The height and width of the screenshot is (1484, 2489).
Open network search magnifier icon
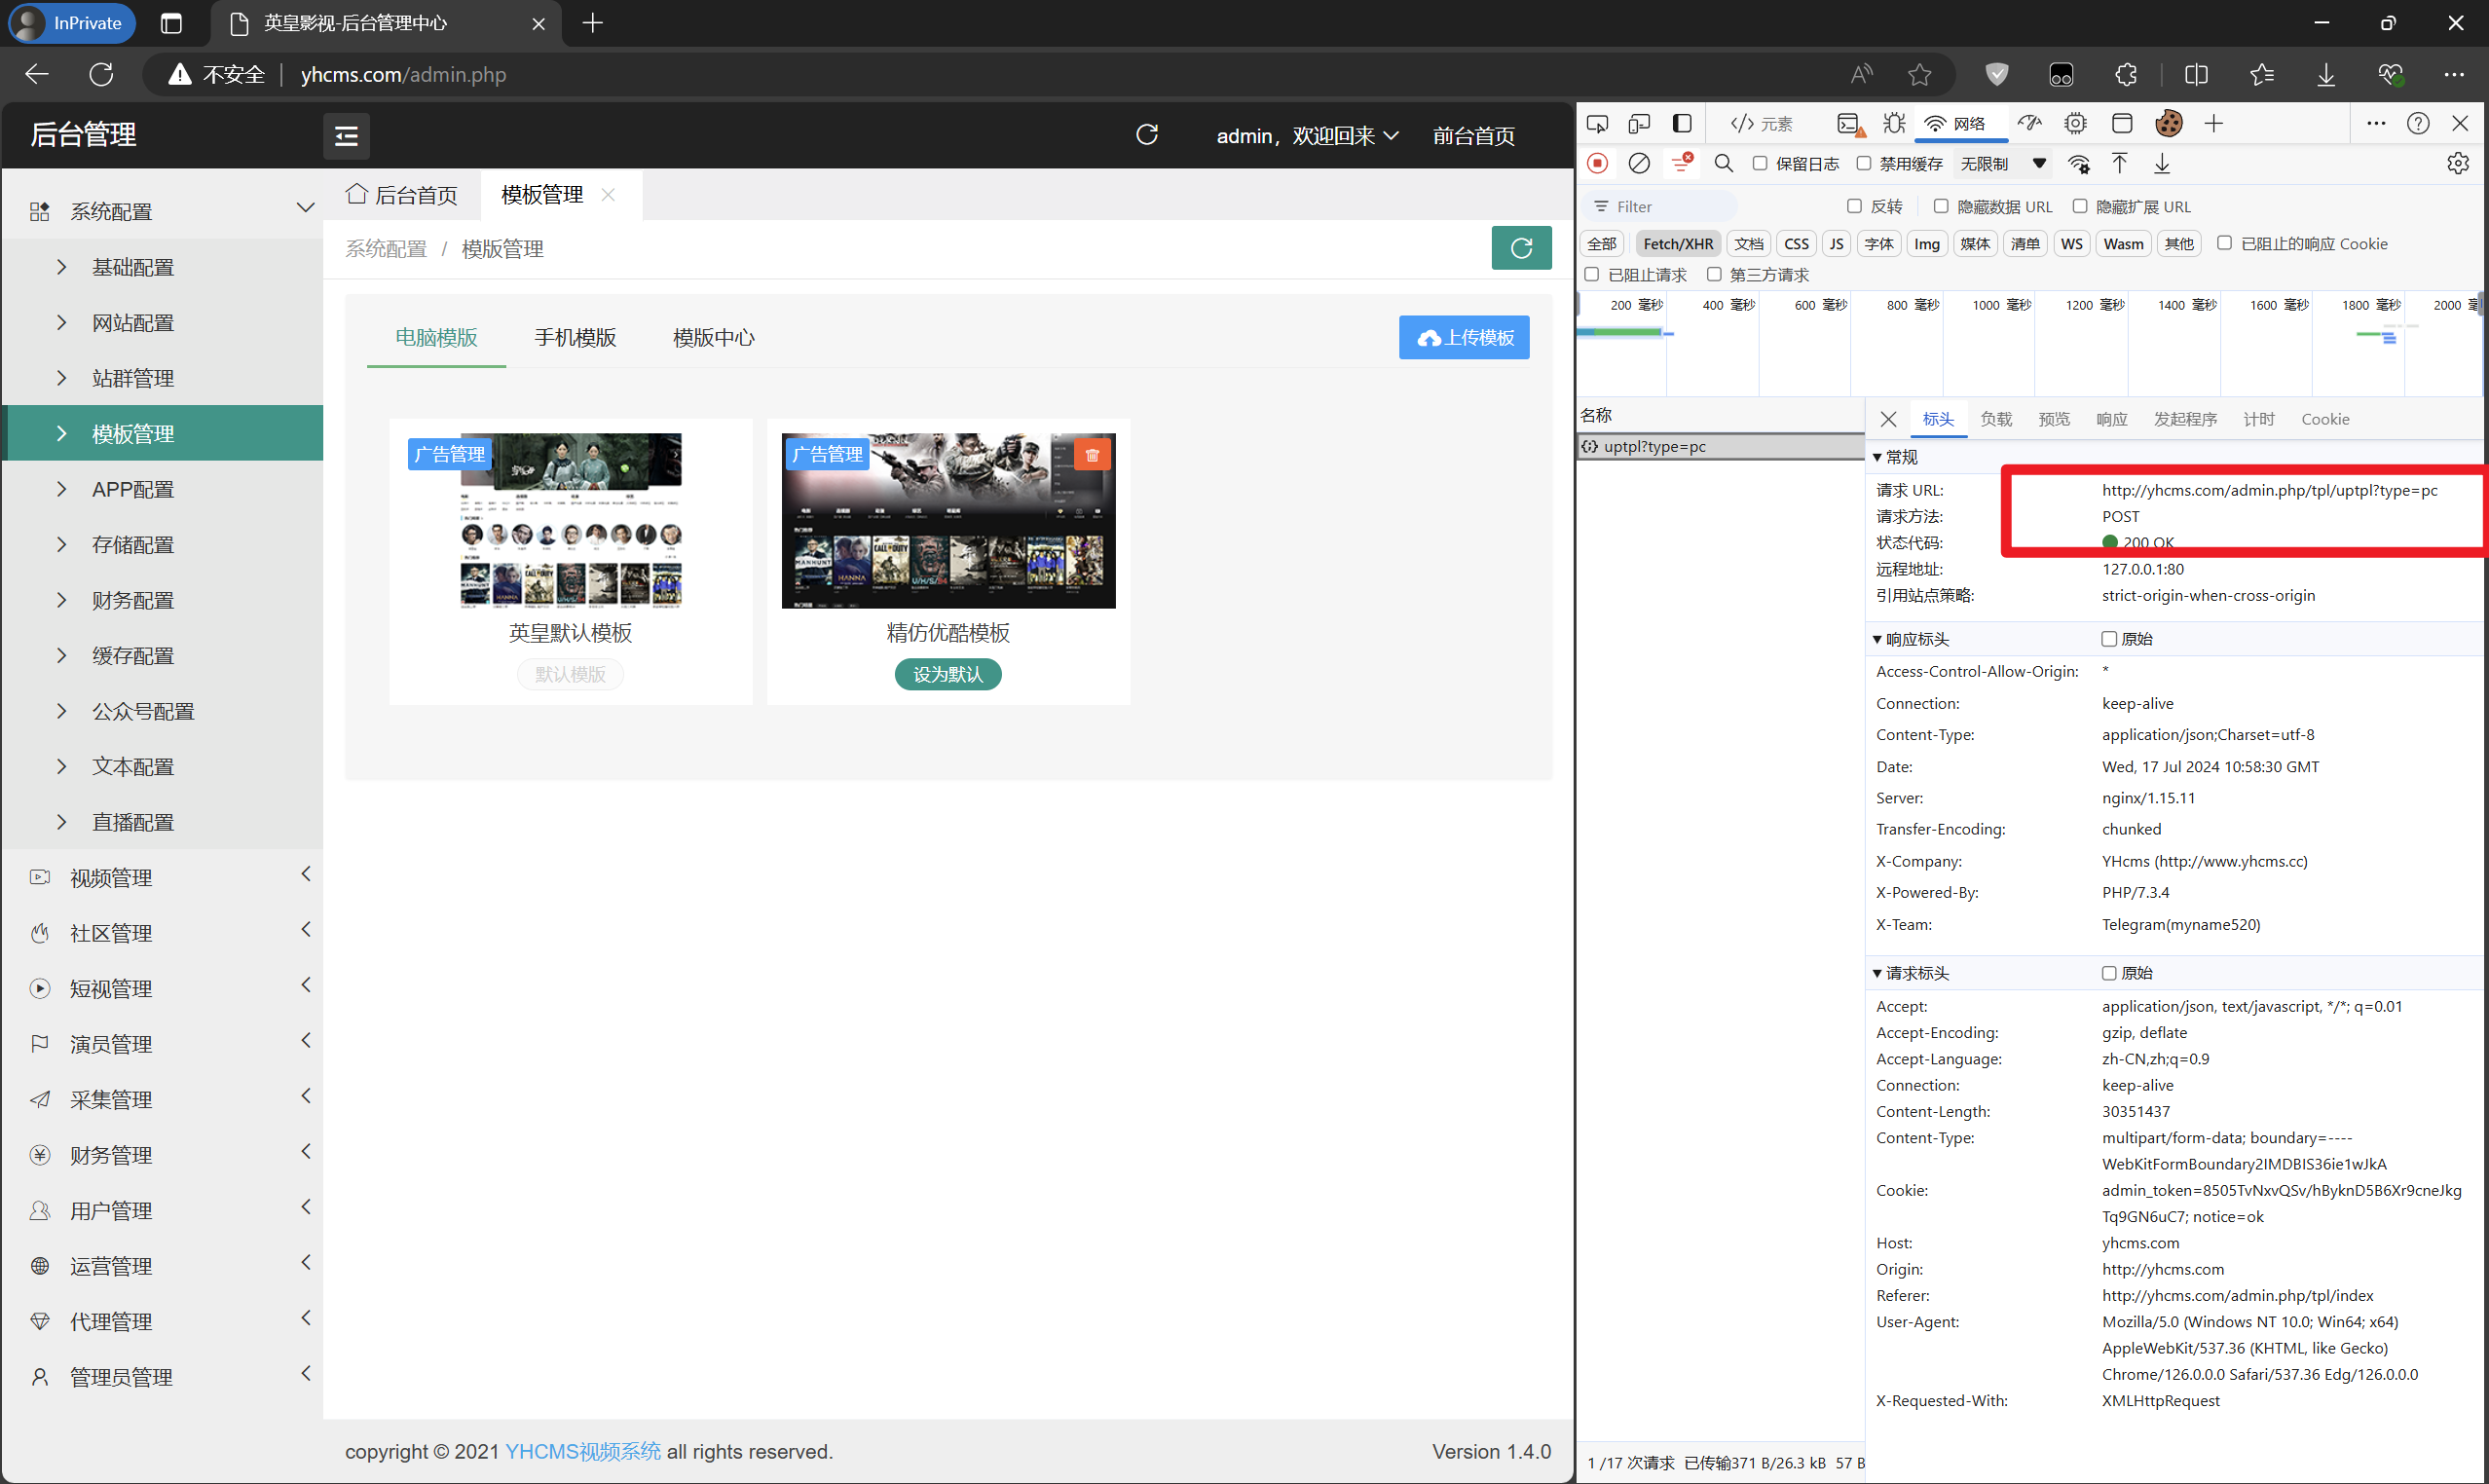click(1723, 164)
